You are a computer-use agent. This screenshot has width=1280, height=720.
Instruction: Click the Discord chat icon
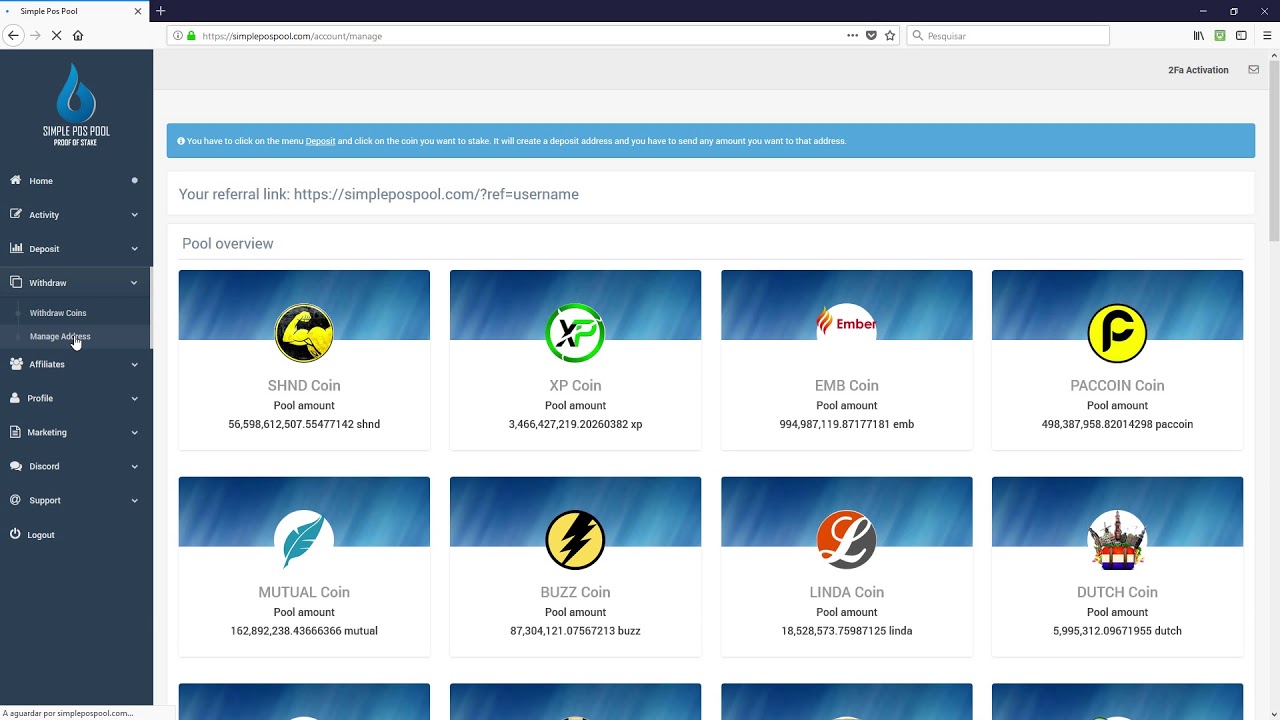15,466
